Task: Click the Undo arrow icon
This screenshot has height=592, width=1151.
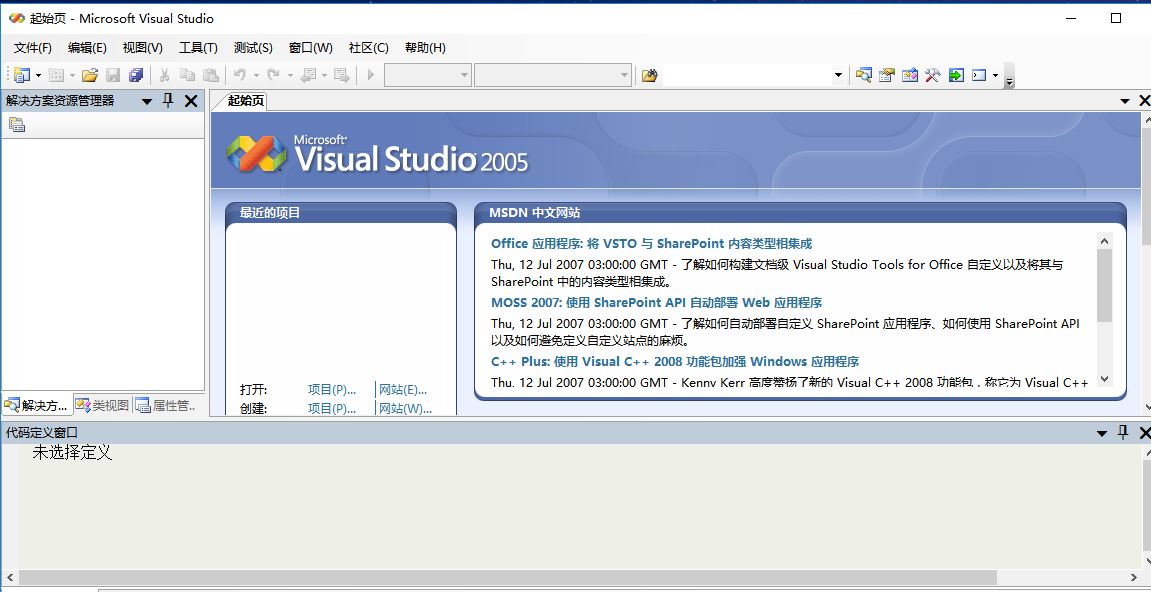Action: 239,75
